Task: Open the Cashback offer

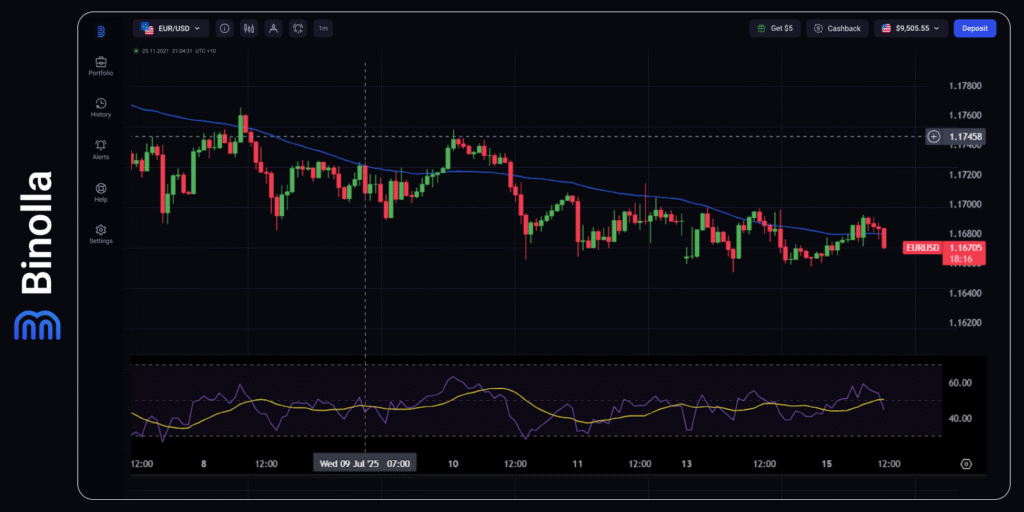Action: (x=838, y=29)
